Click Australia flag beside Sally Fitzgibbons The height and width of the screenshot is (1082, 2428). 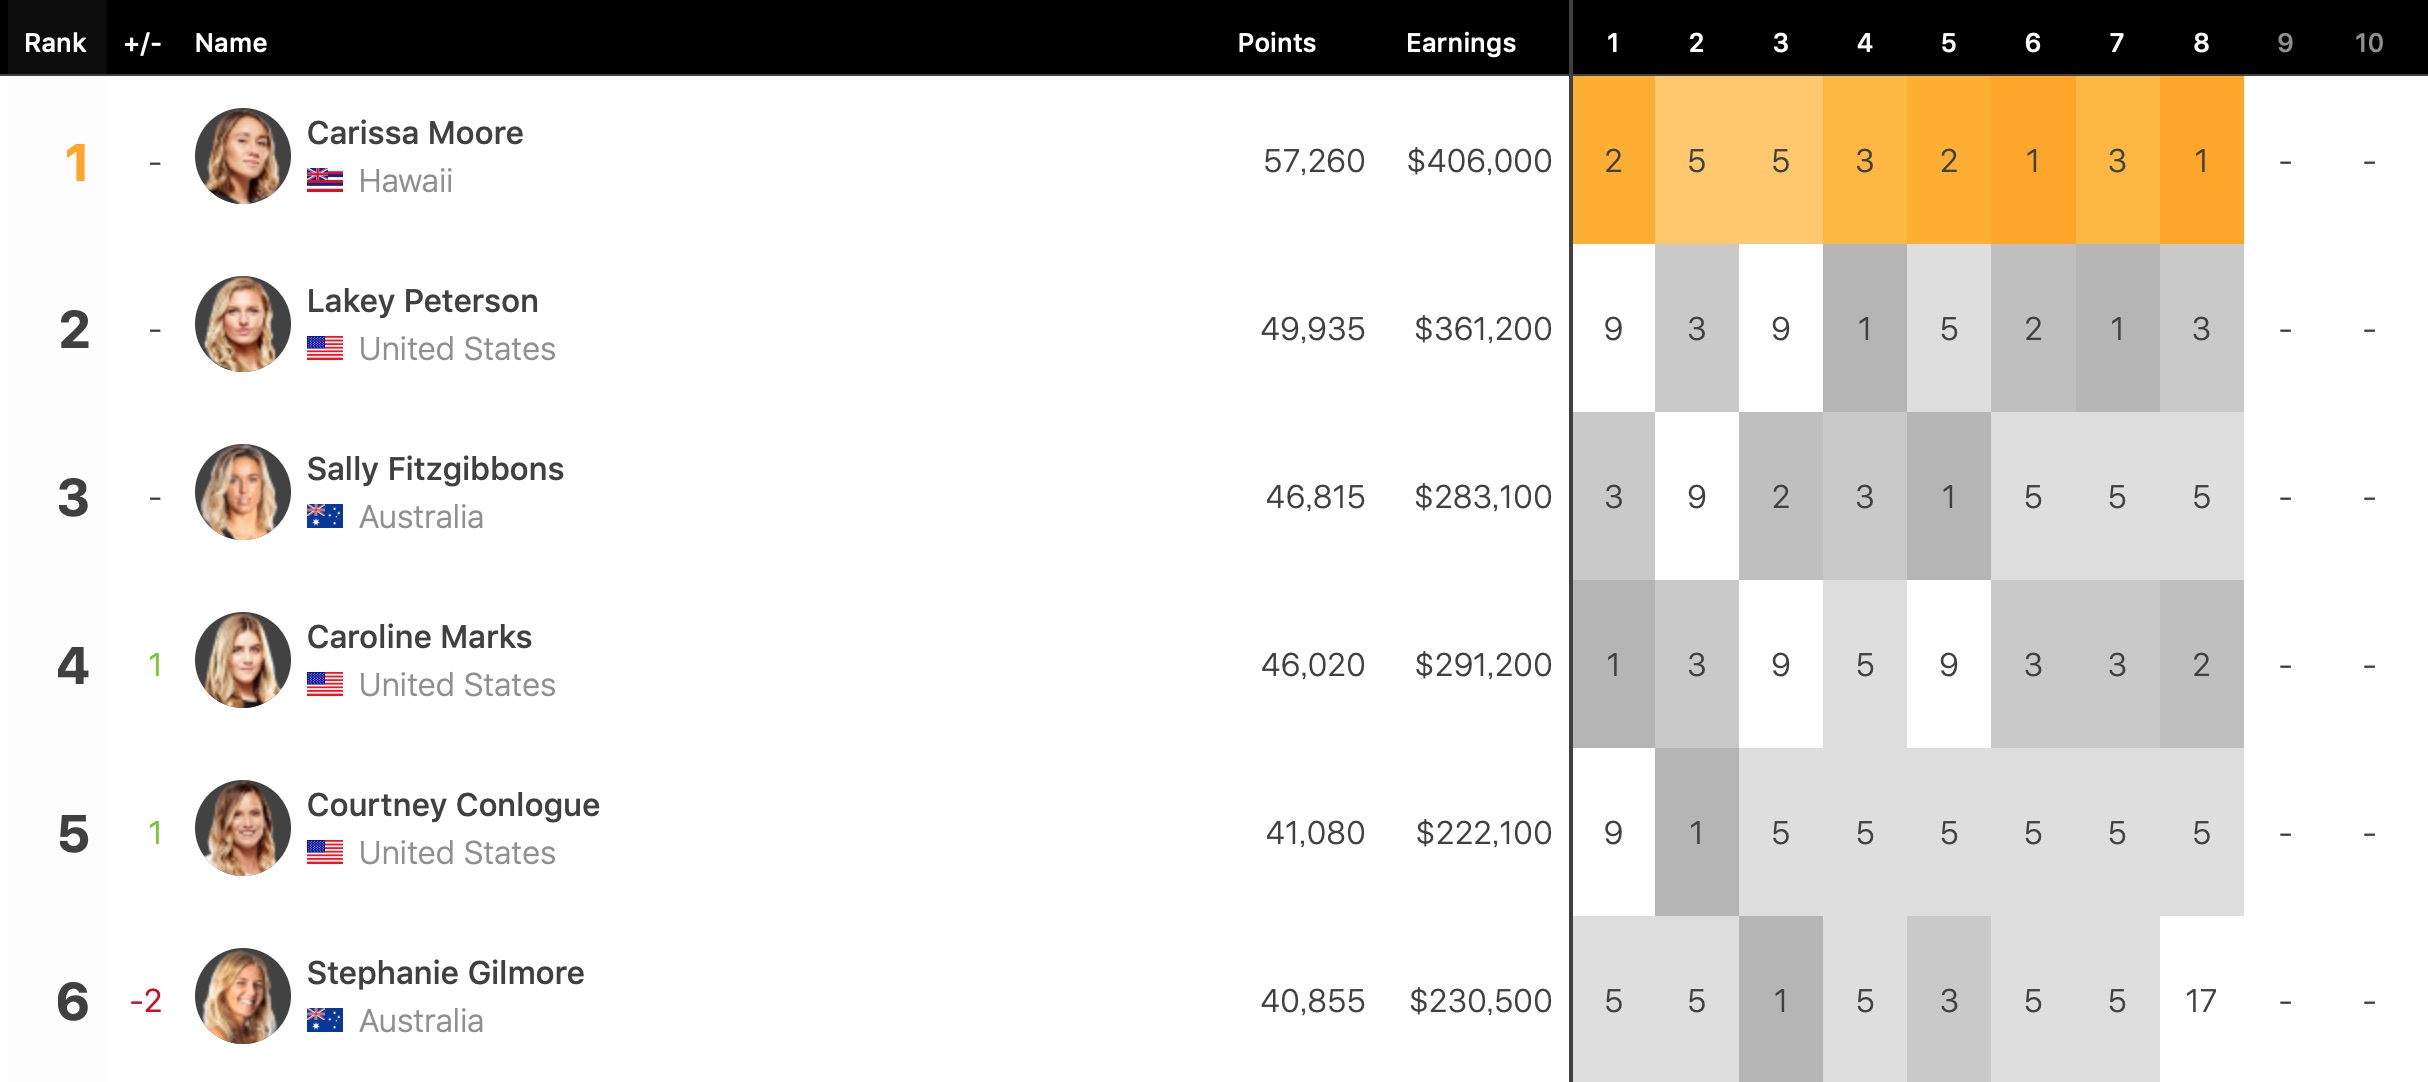click(325, 517)
